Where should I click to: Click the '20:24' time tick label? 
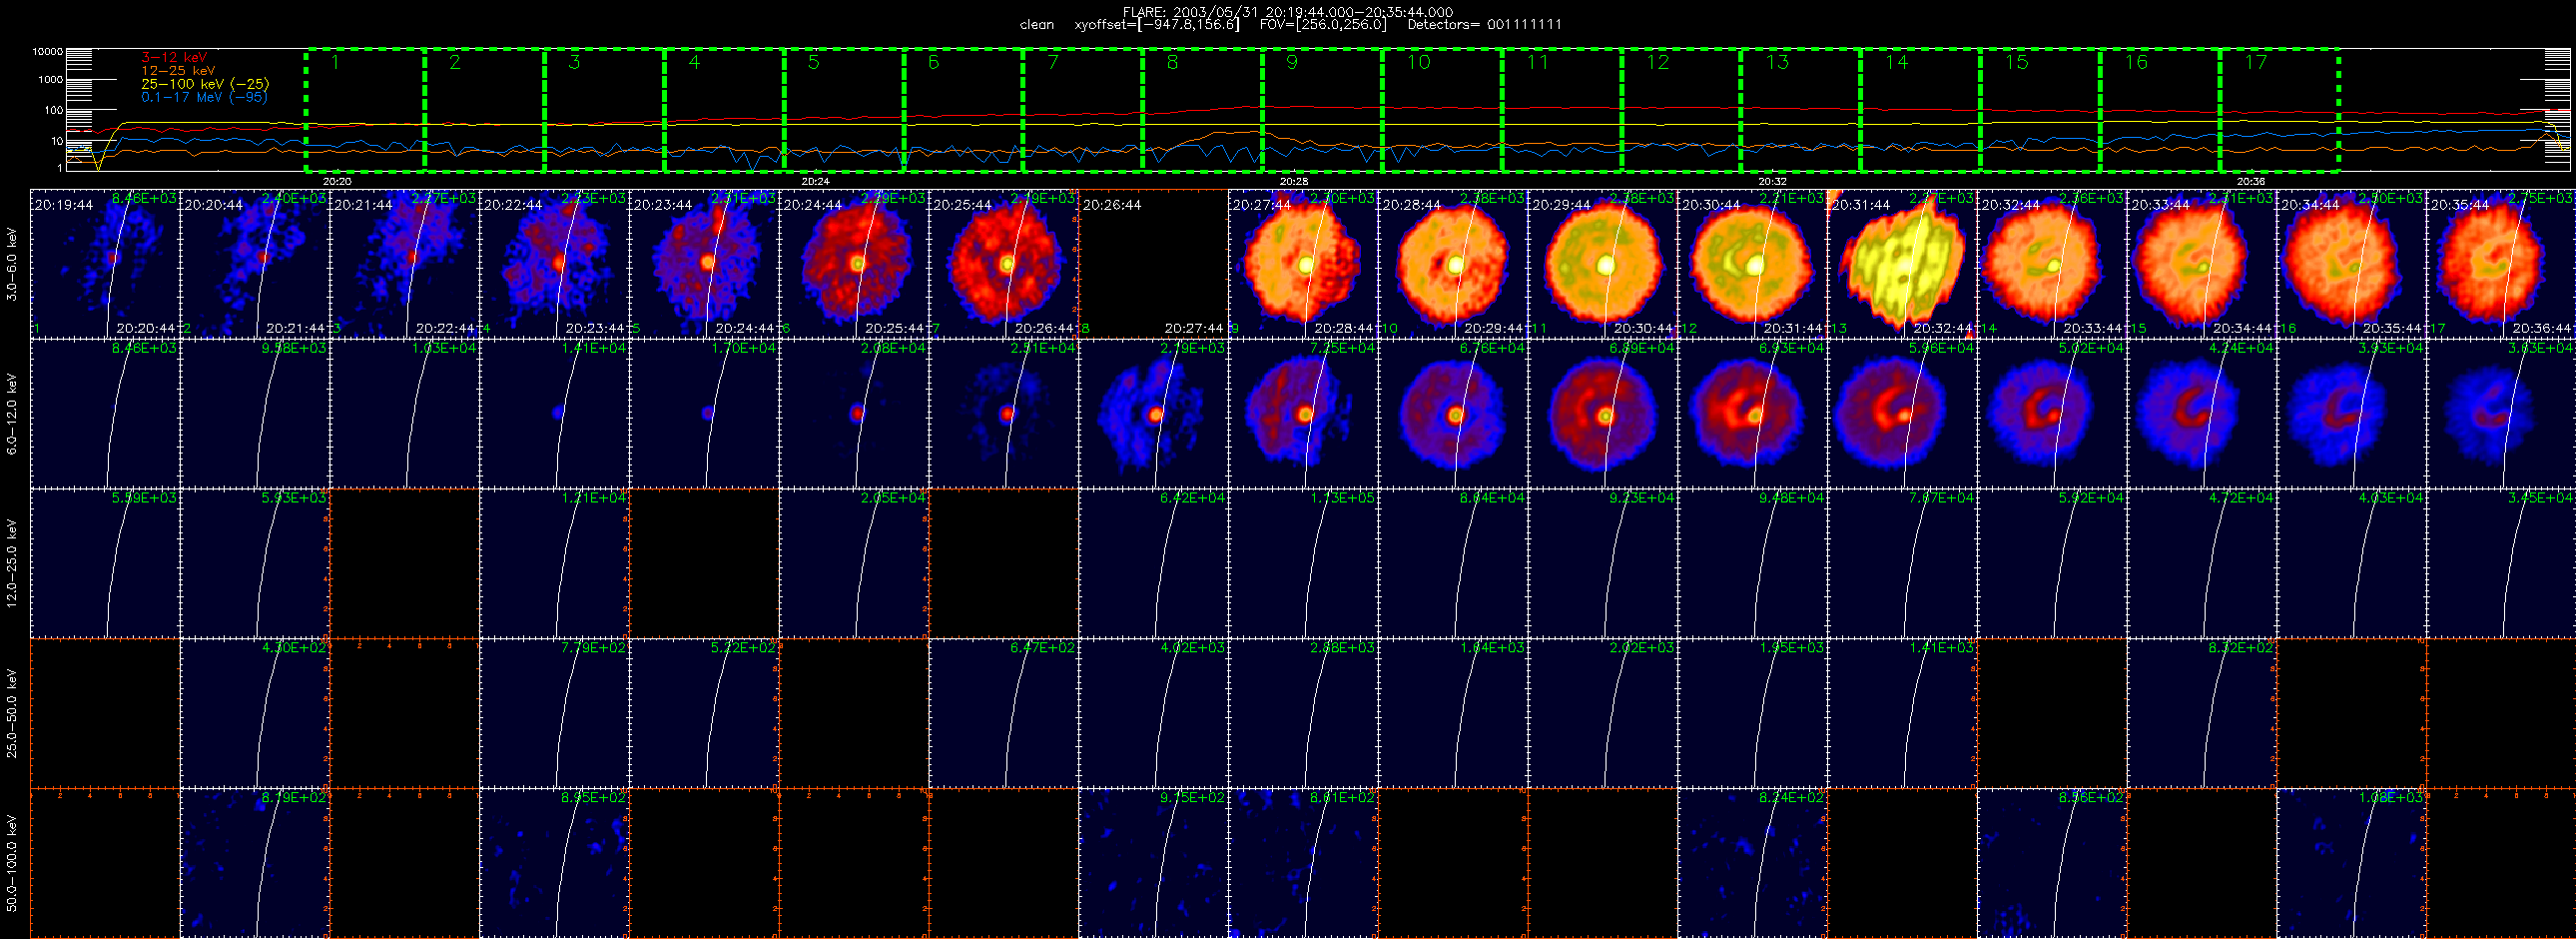coord(816,182)
